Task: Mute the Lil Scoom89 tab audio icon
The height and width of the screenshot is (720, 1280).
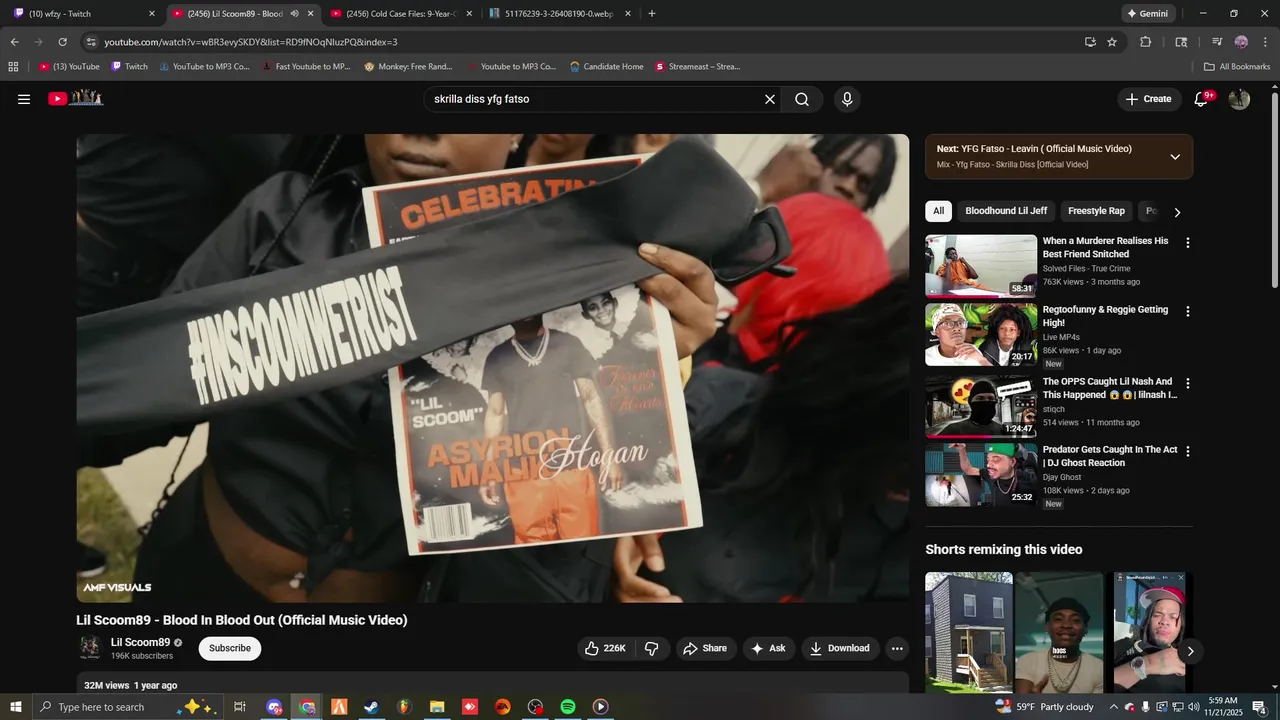Action: click(x=294, y=14)
